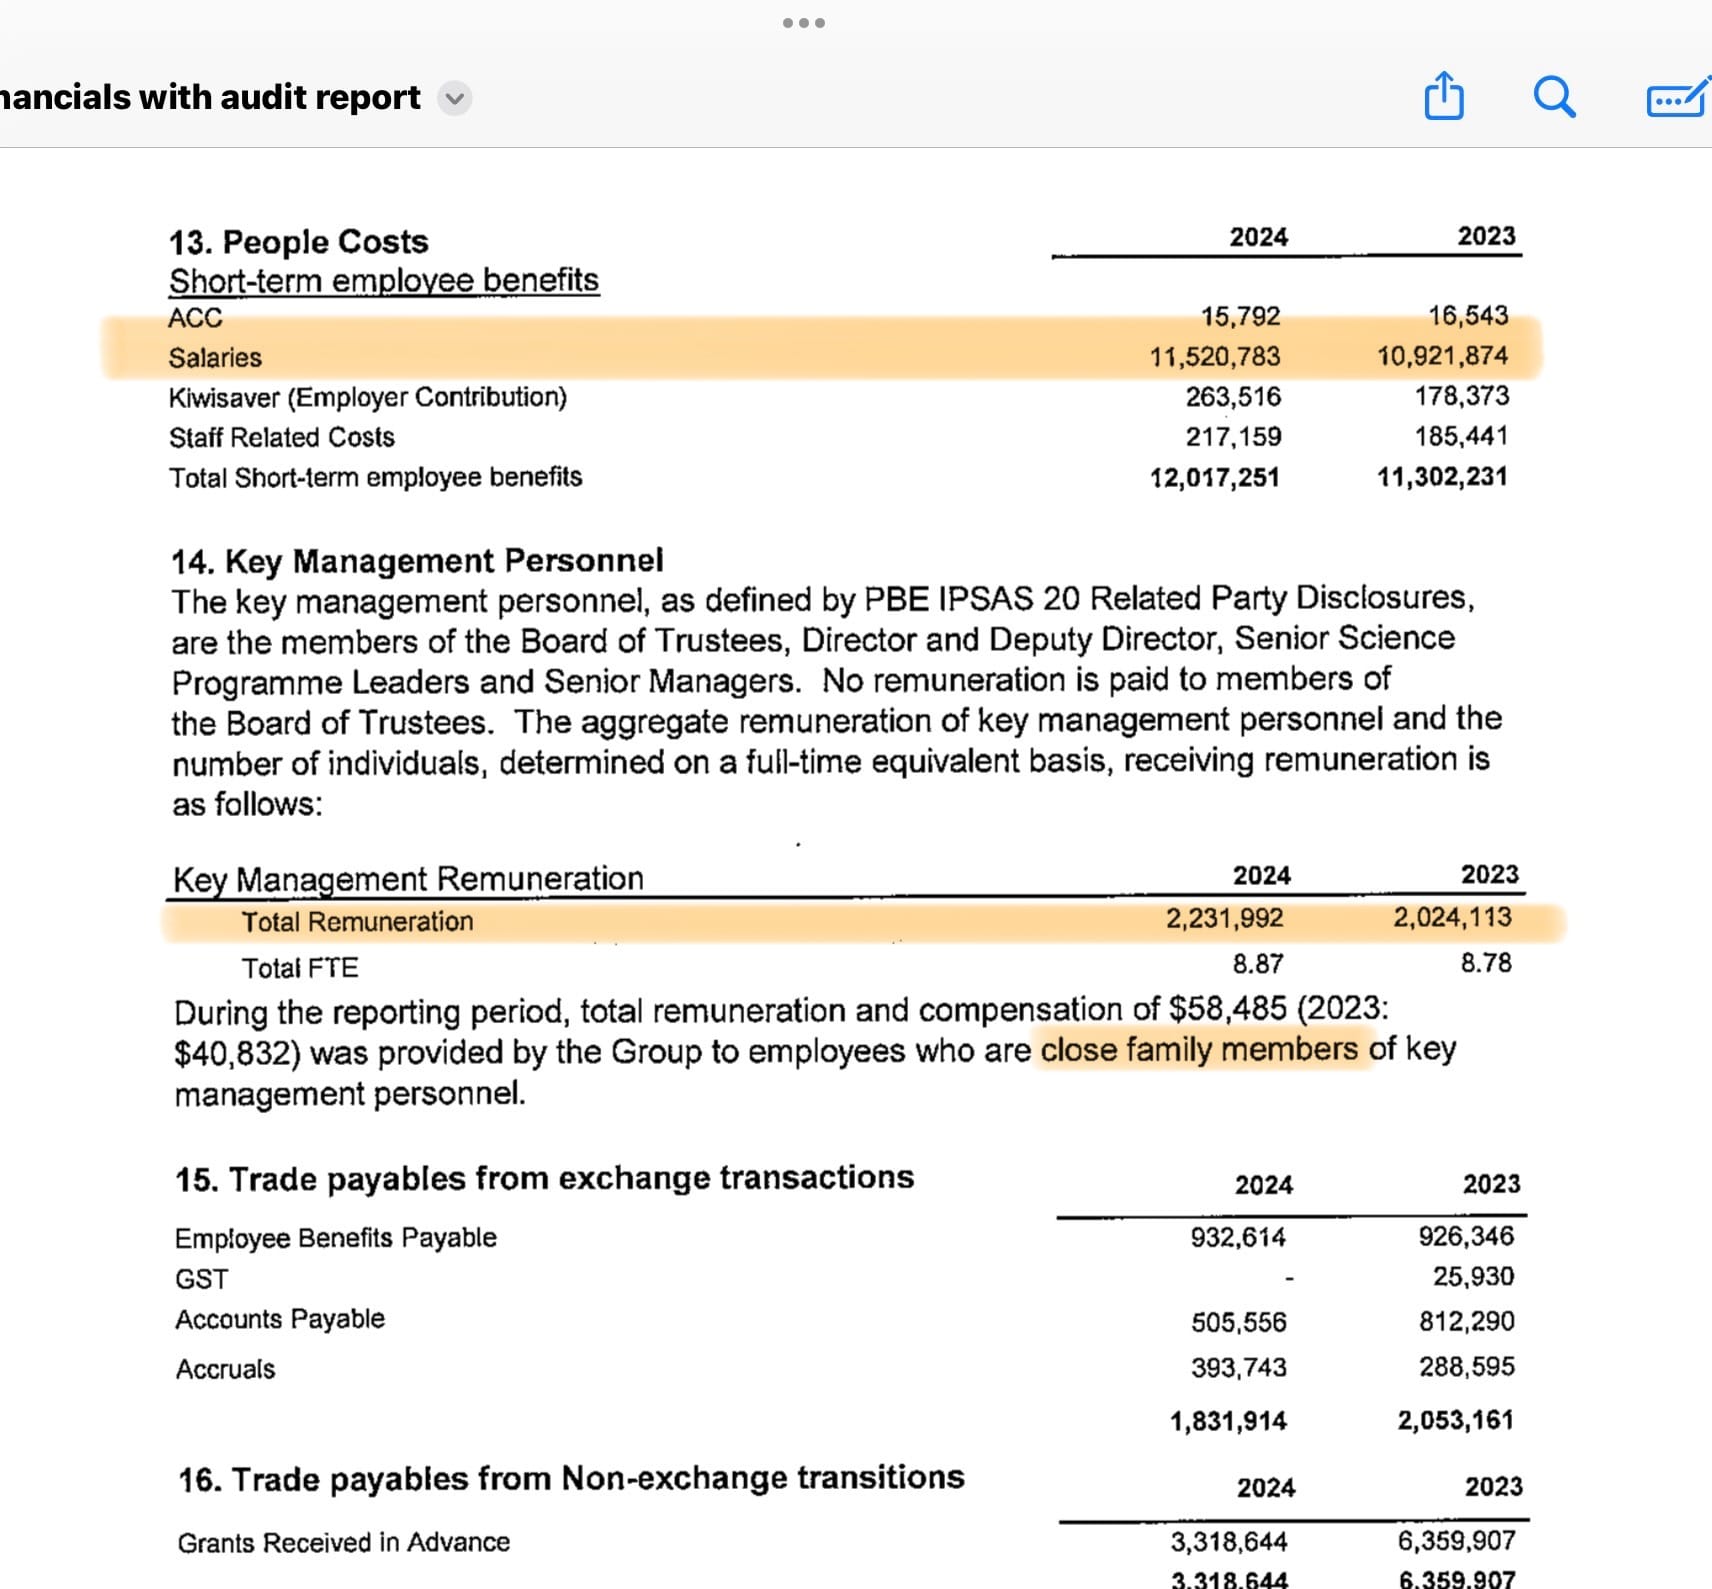Click the underlined "Key Management Remuneration" label
This screenshot has width=1712, height=1589.
point(408,879)
